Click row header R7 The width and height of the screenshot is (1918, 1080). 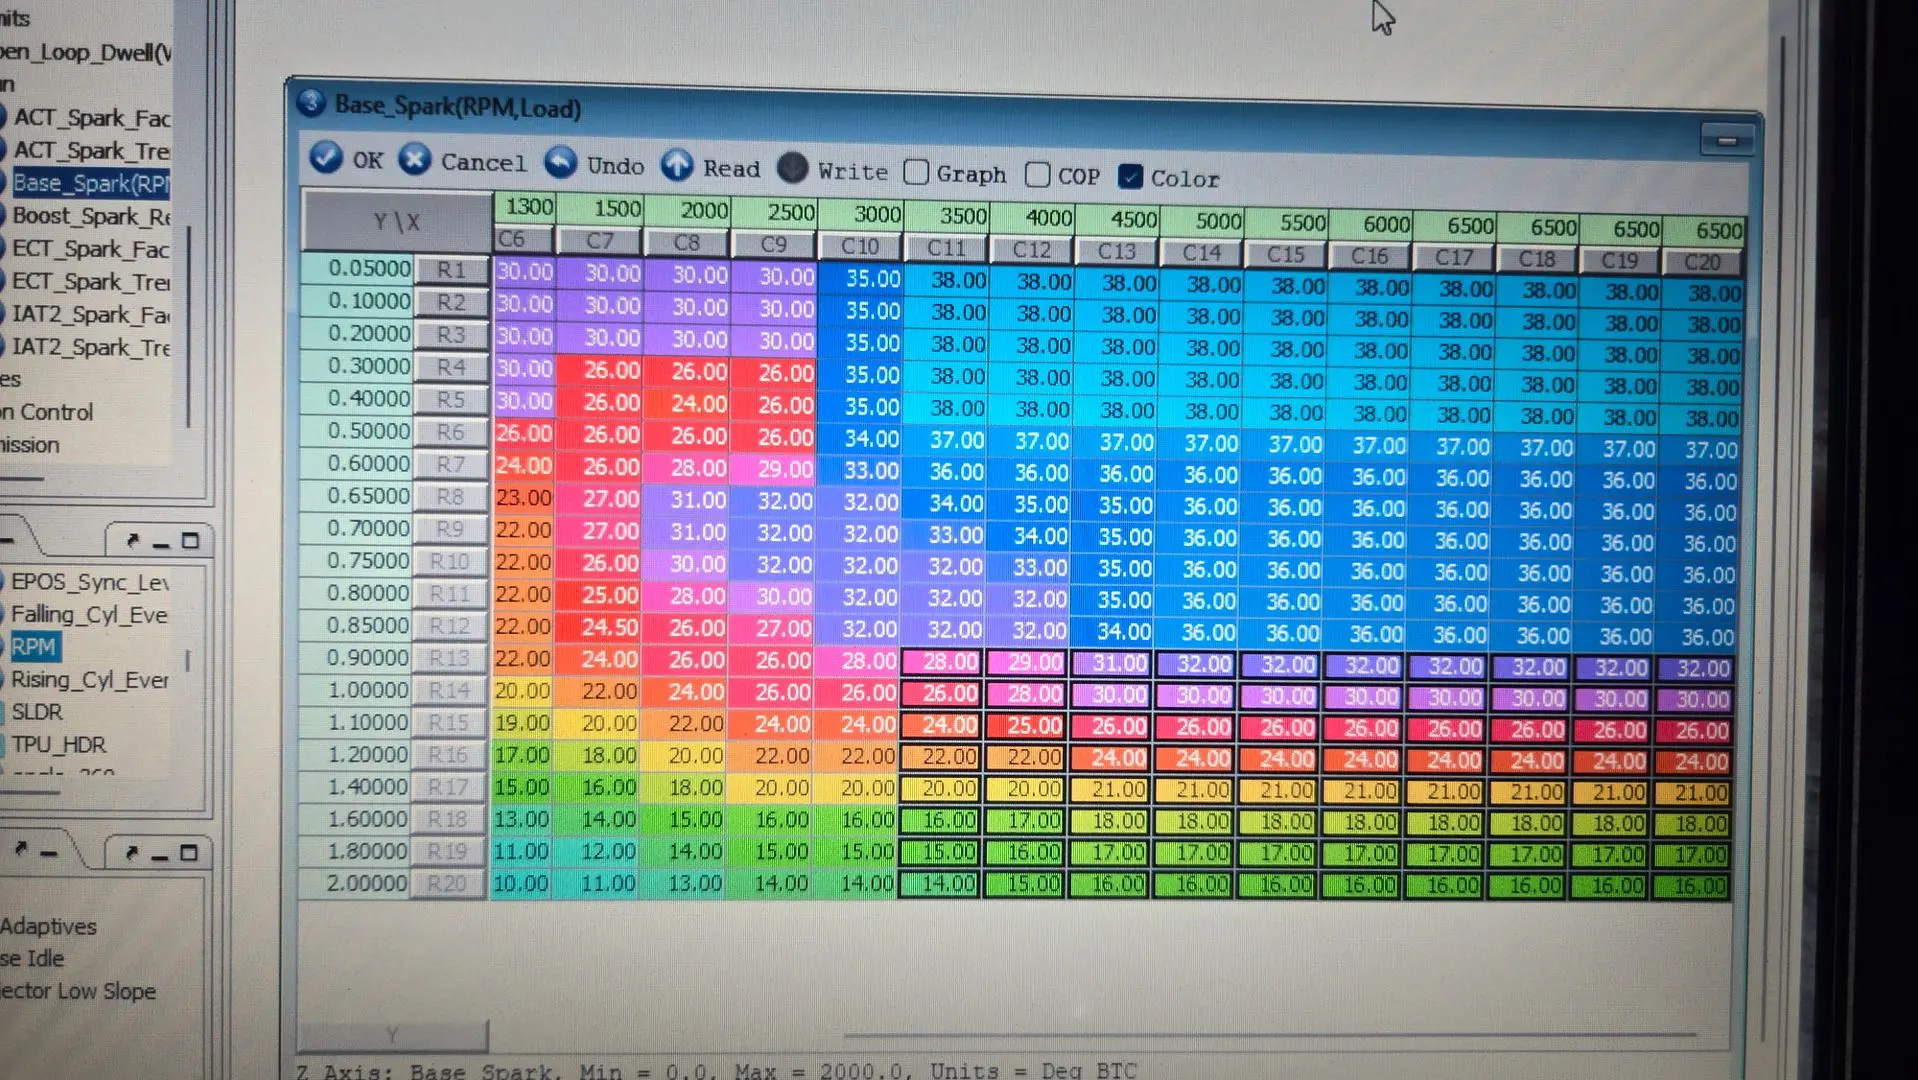pos(450,465)
